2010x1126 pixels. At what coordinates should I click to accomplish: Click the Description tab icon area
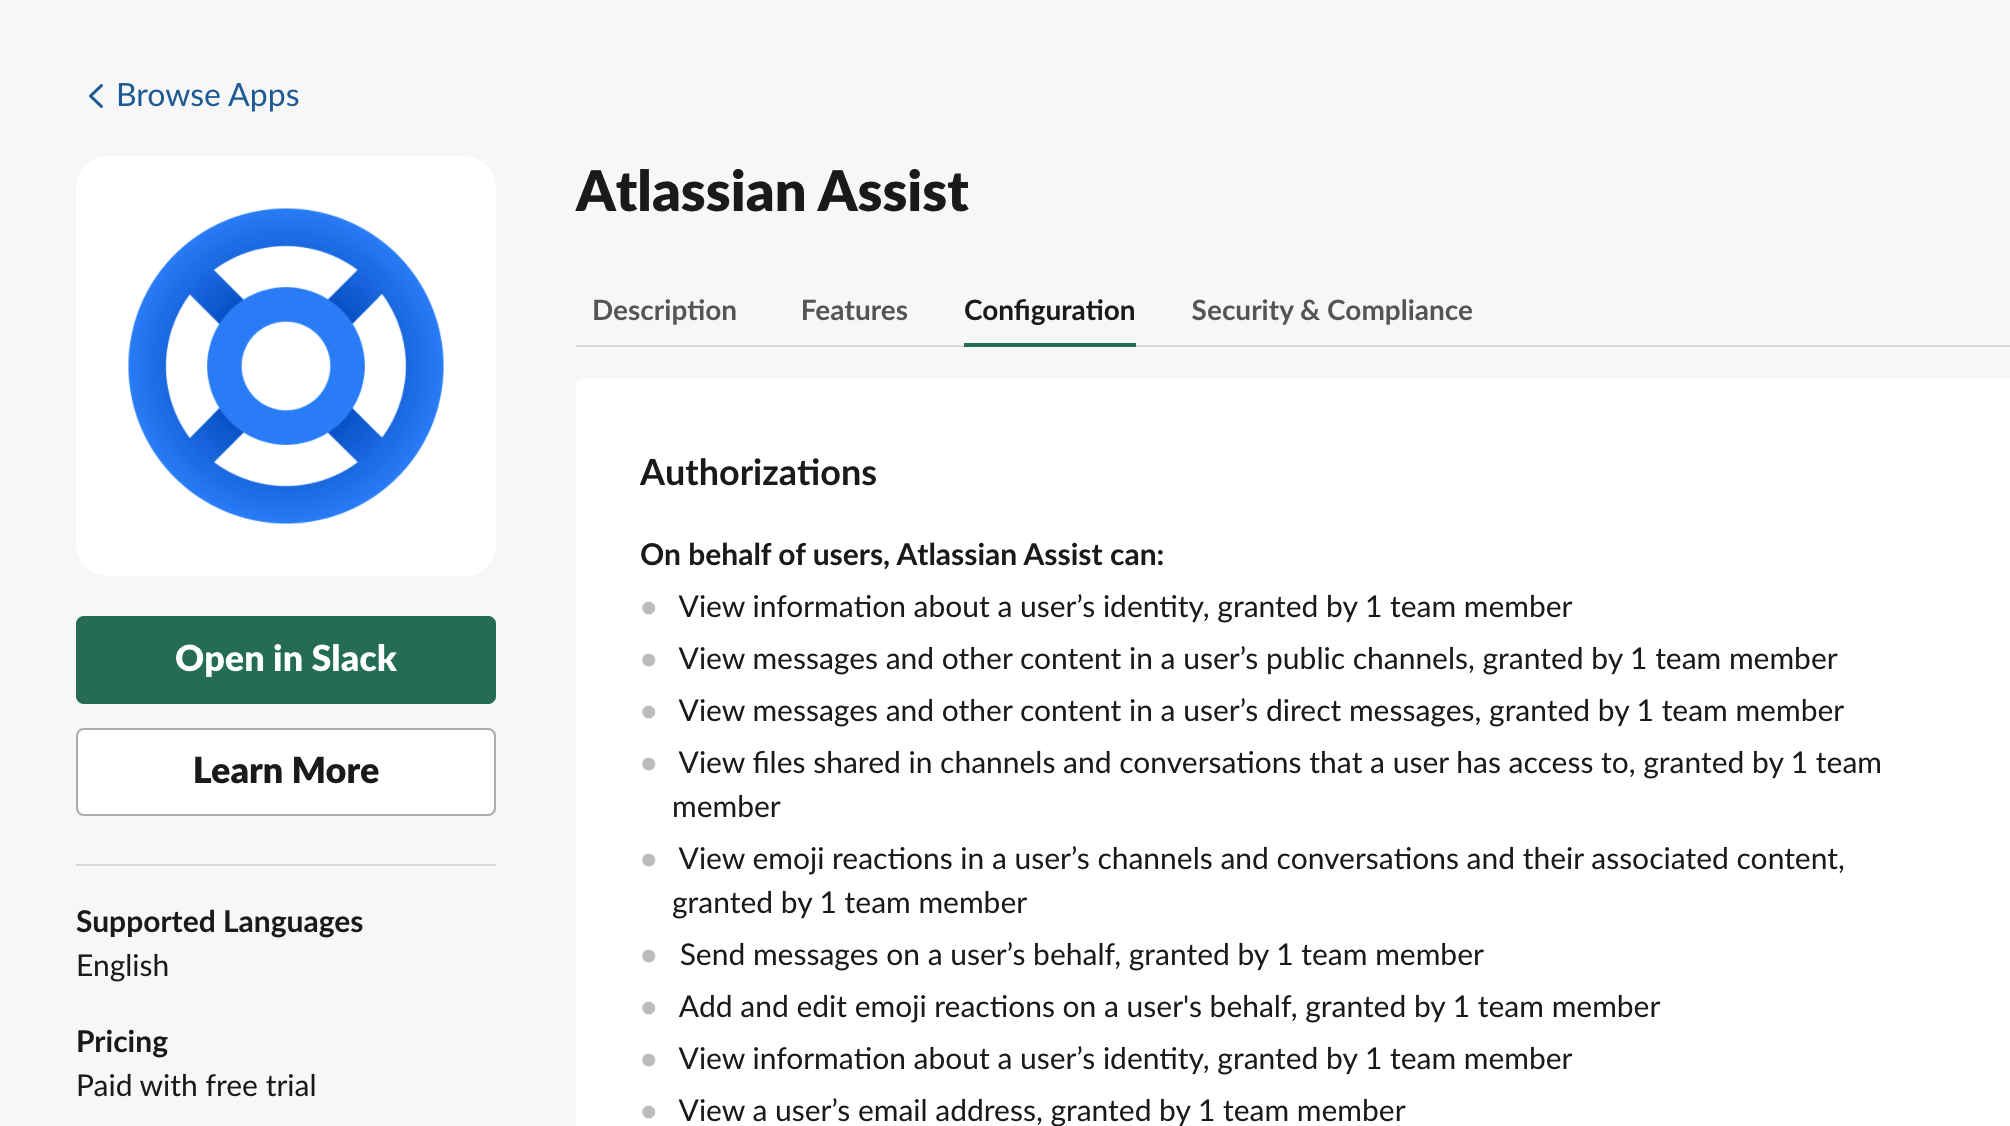coord(664,310)
